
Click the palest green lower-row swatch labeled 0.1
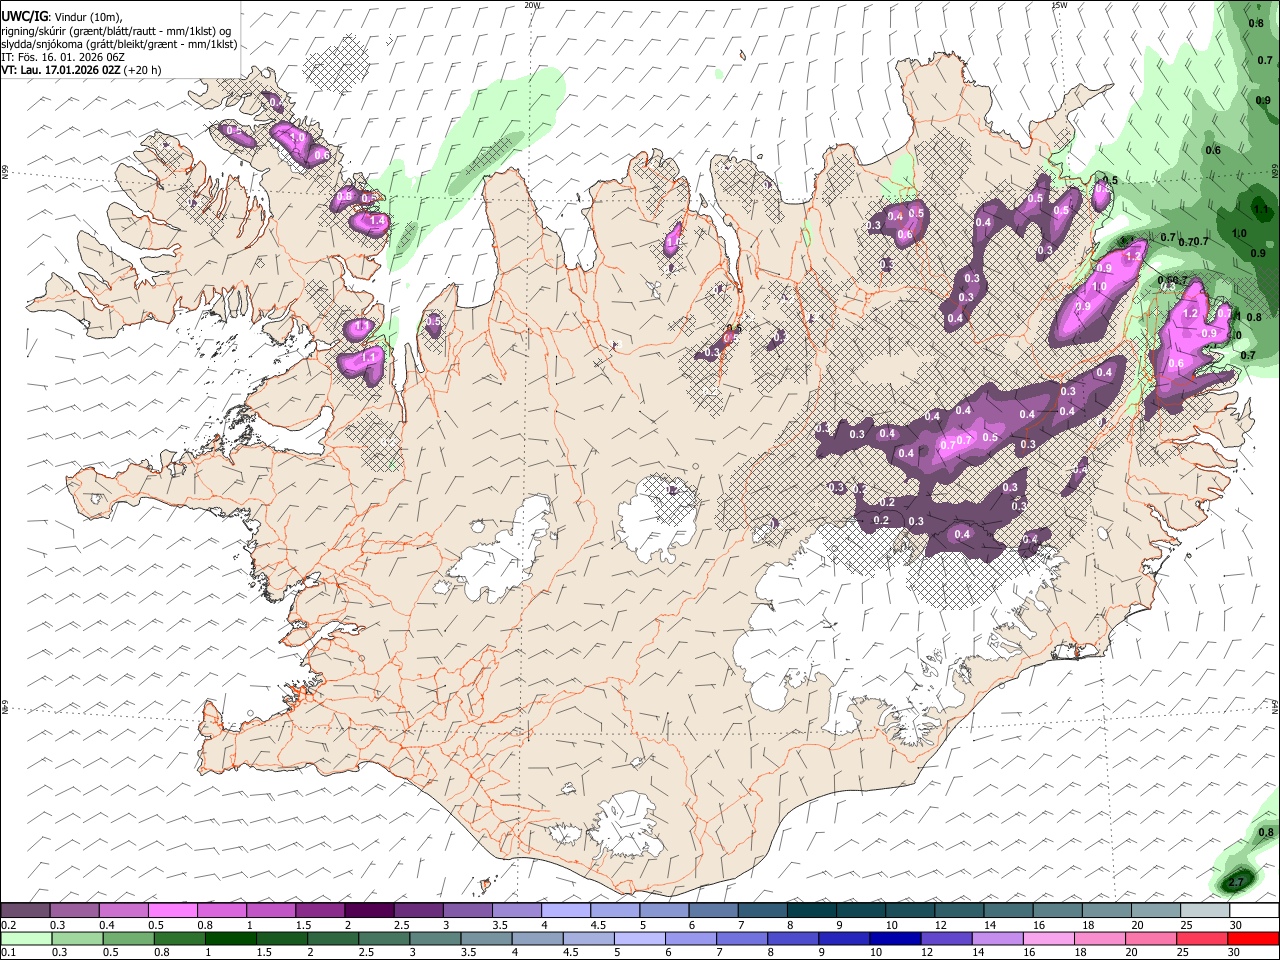(x=26, y=938)
